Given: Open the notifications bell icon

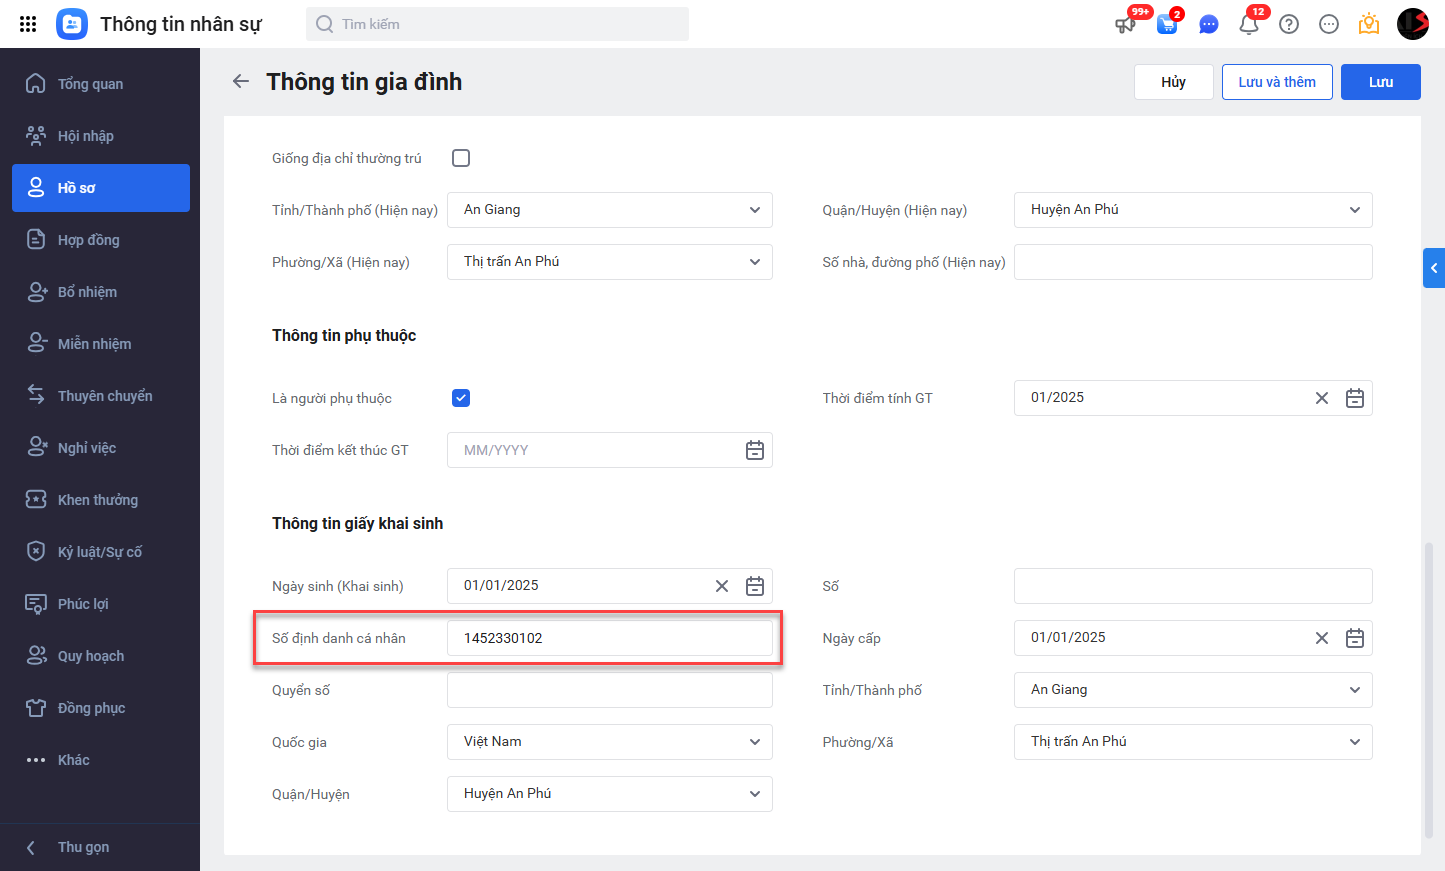Looking at the screenshot, I should [1248, 24].
